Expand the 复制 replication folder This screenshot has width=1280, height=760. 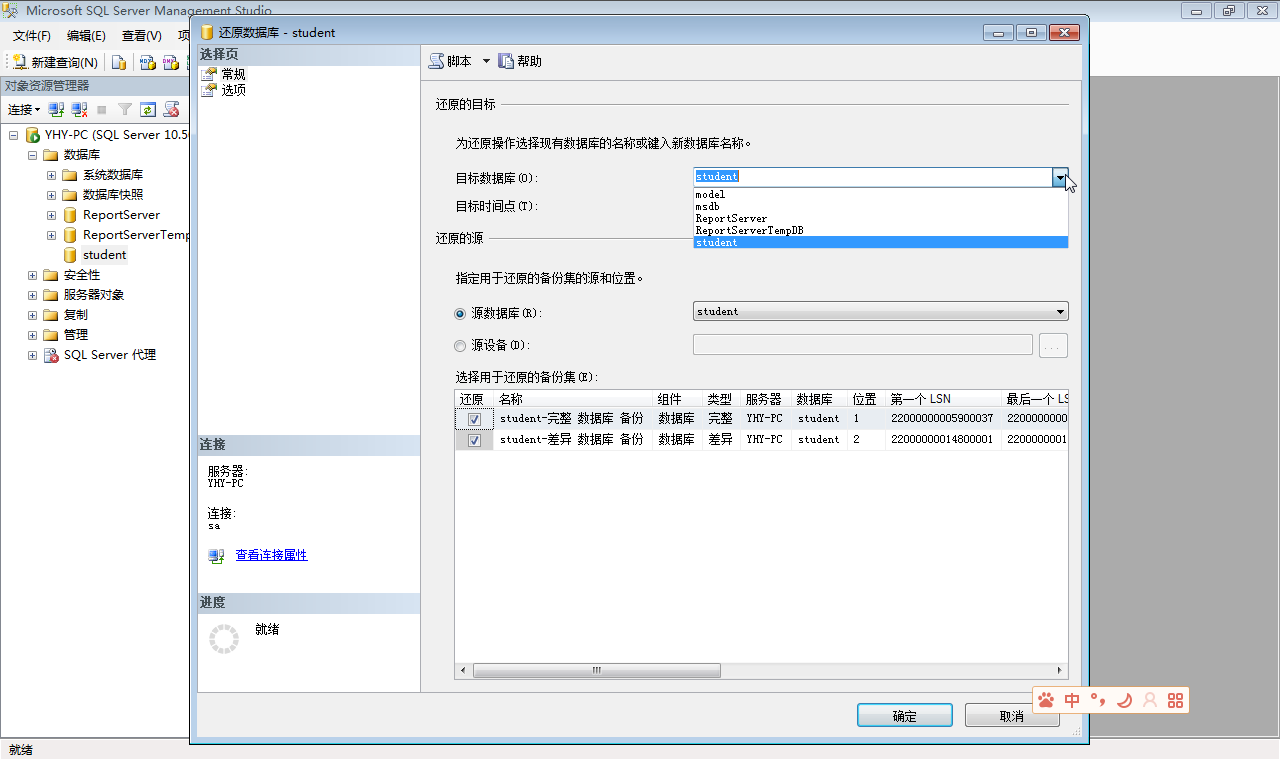click(33, 315)
